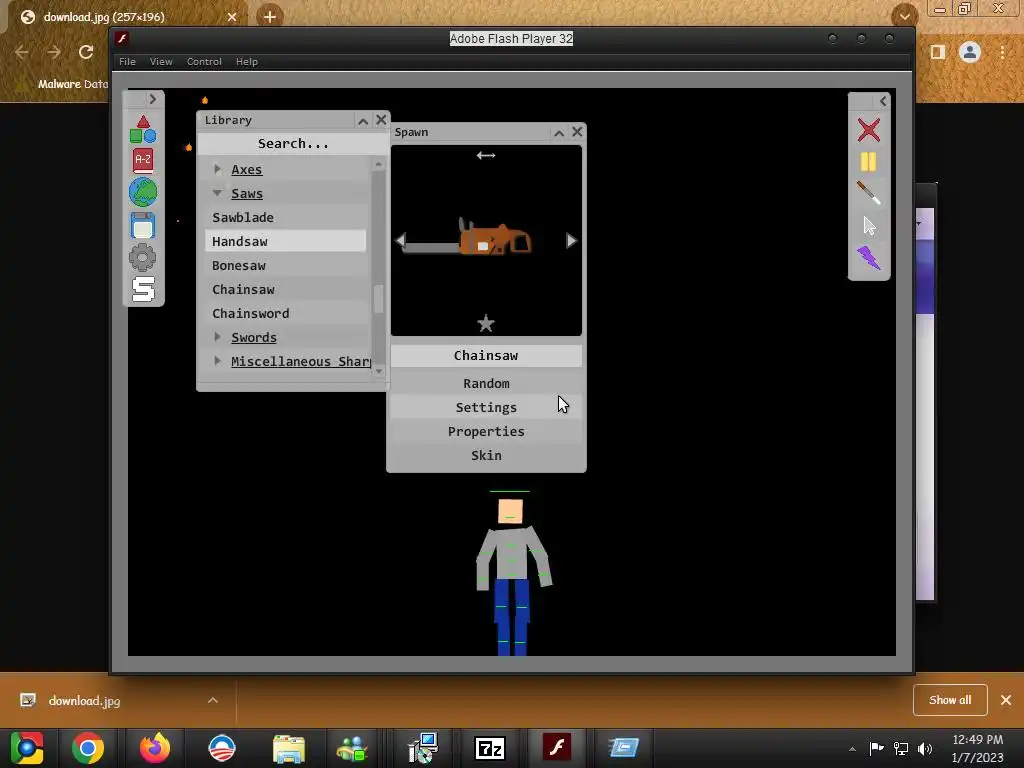Open the Help menu in Flash Player
The width and height of the screenshot is (1024, 768).
coord(247,61)
